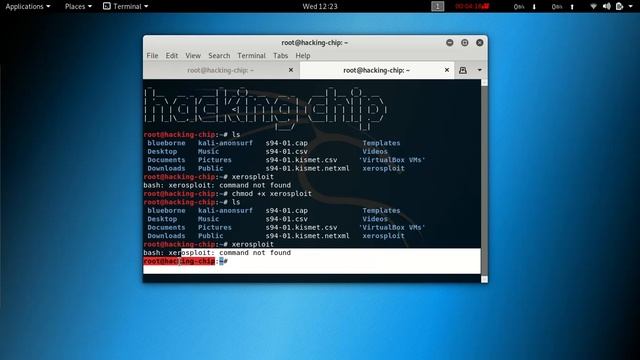Click first 'blueborne' directory name
Image resolution: width=640 pixels, height=360 pixels.
click(x=166, y=143)
